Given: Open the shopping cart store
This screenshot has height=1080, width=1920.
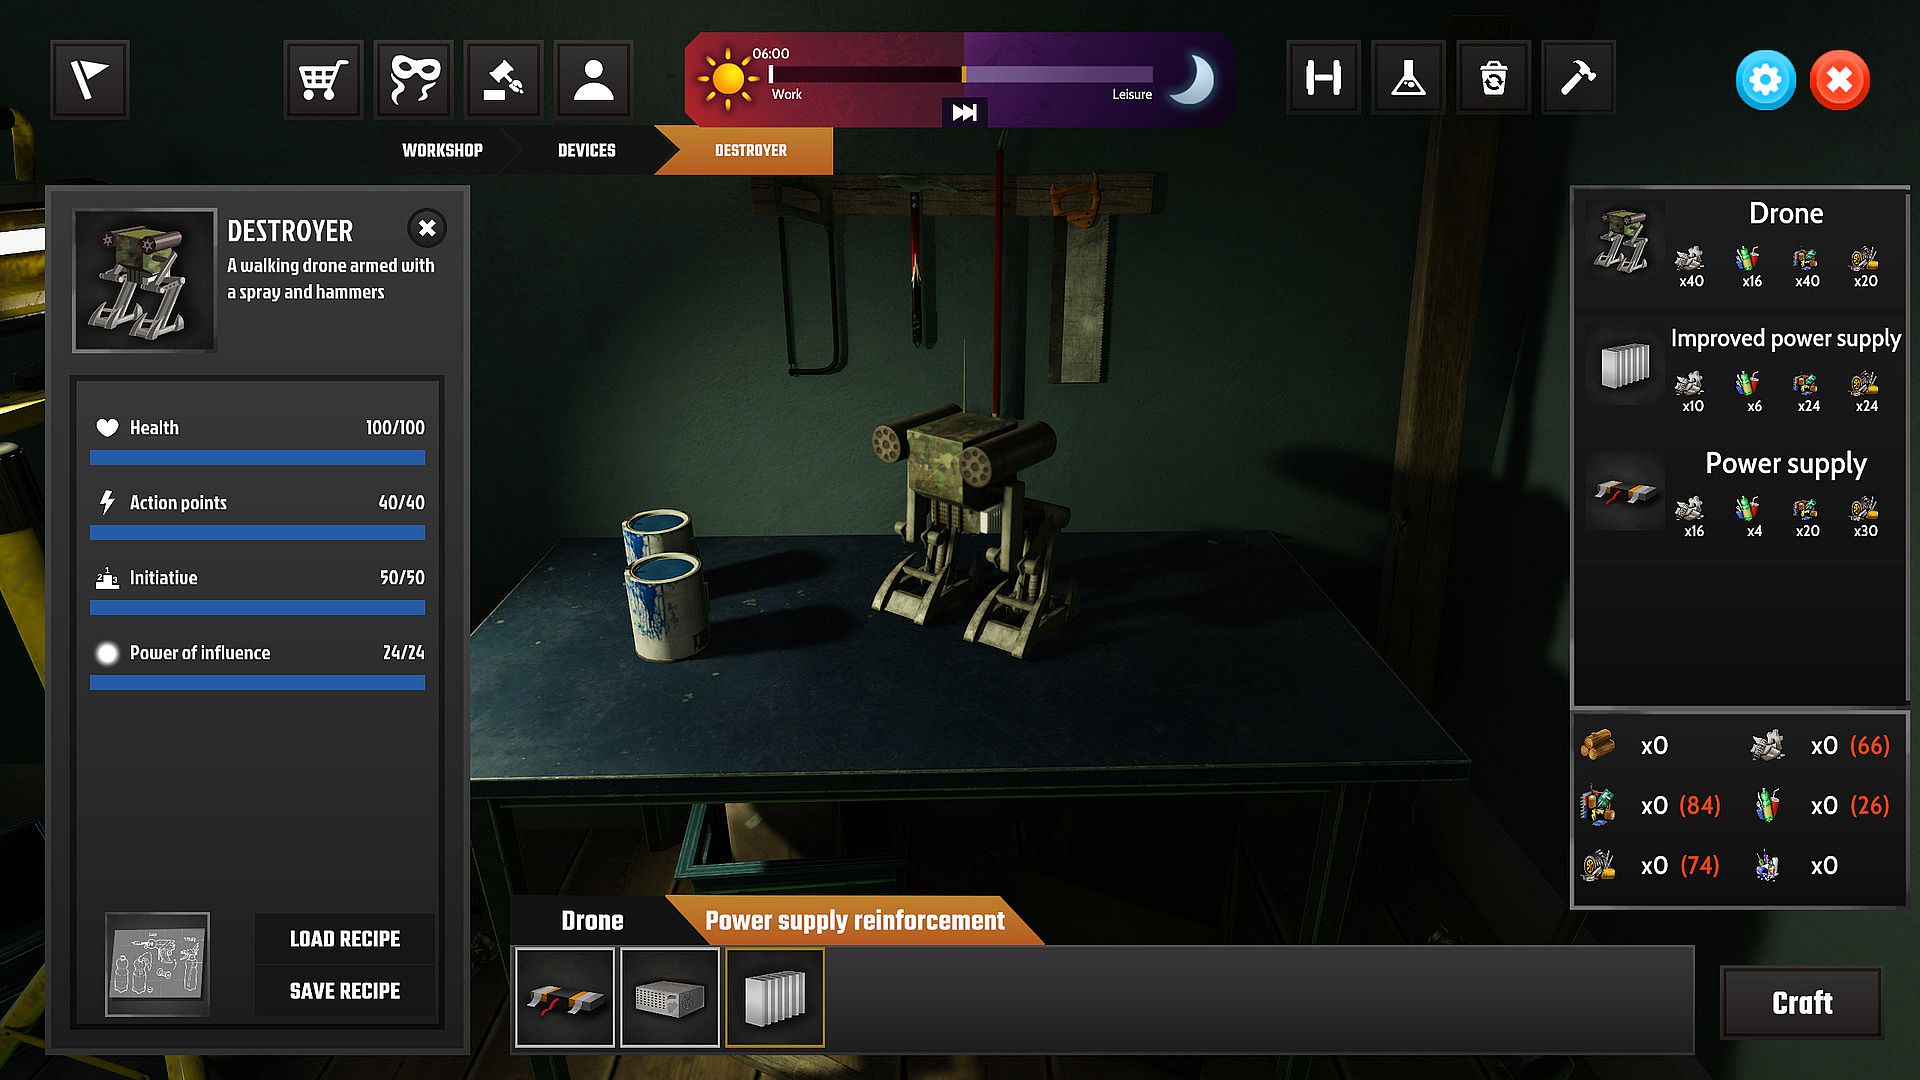Looking at the screenshot, I should point(322,80).
